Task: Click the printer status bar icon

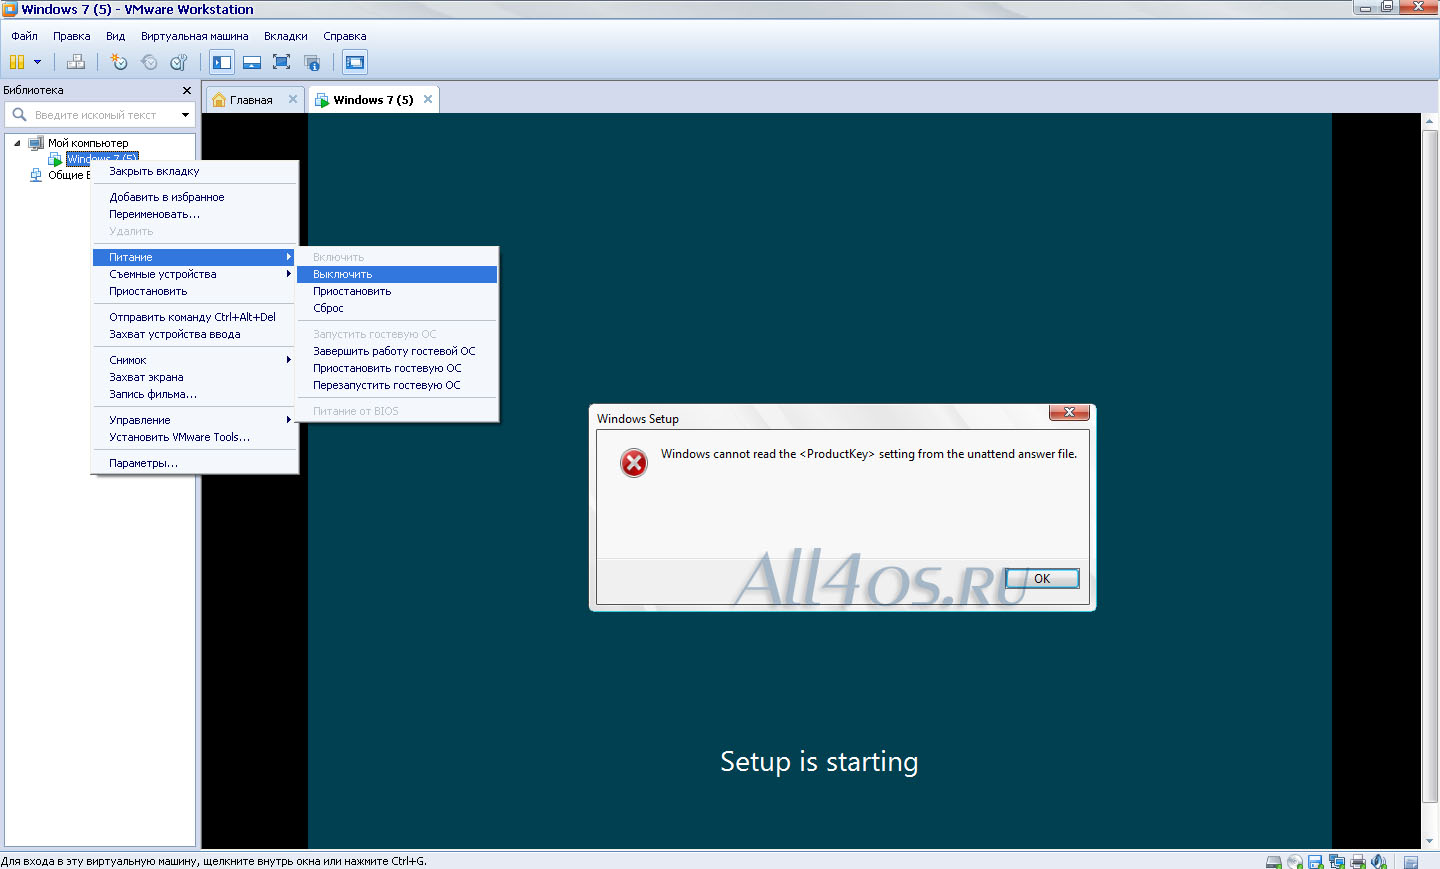Action: pyautogui.click(x=1358, y=861)
